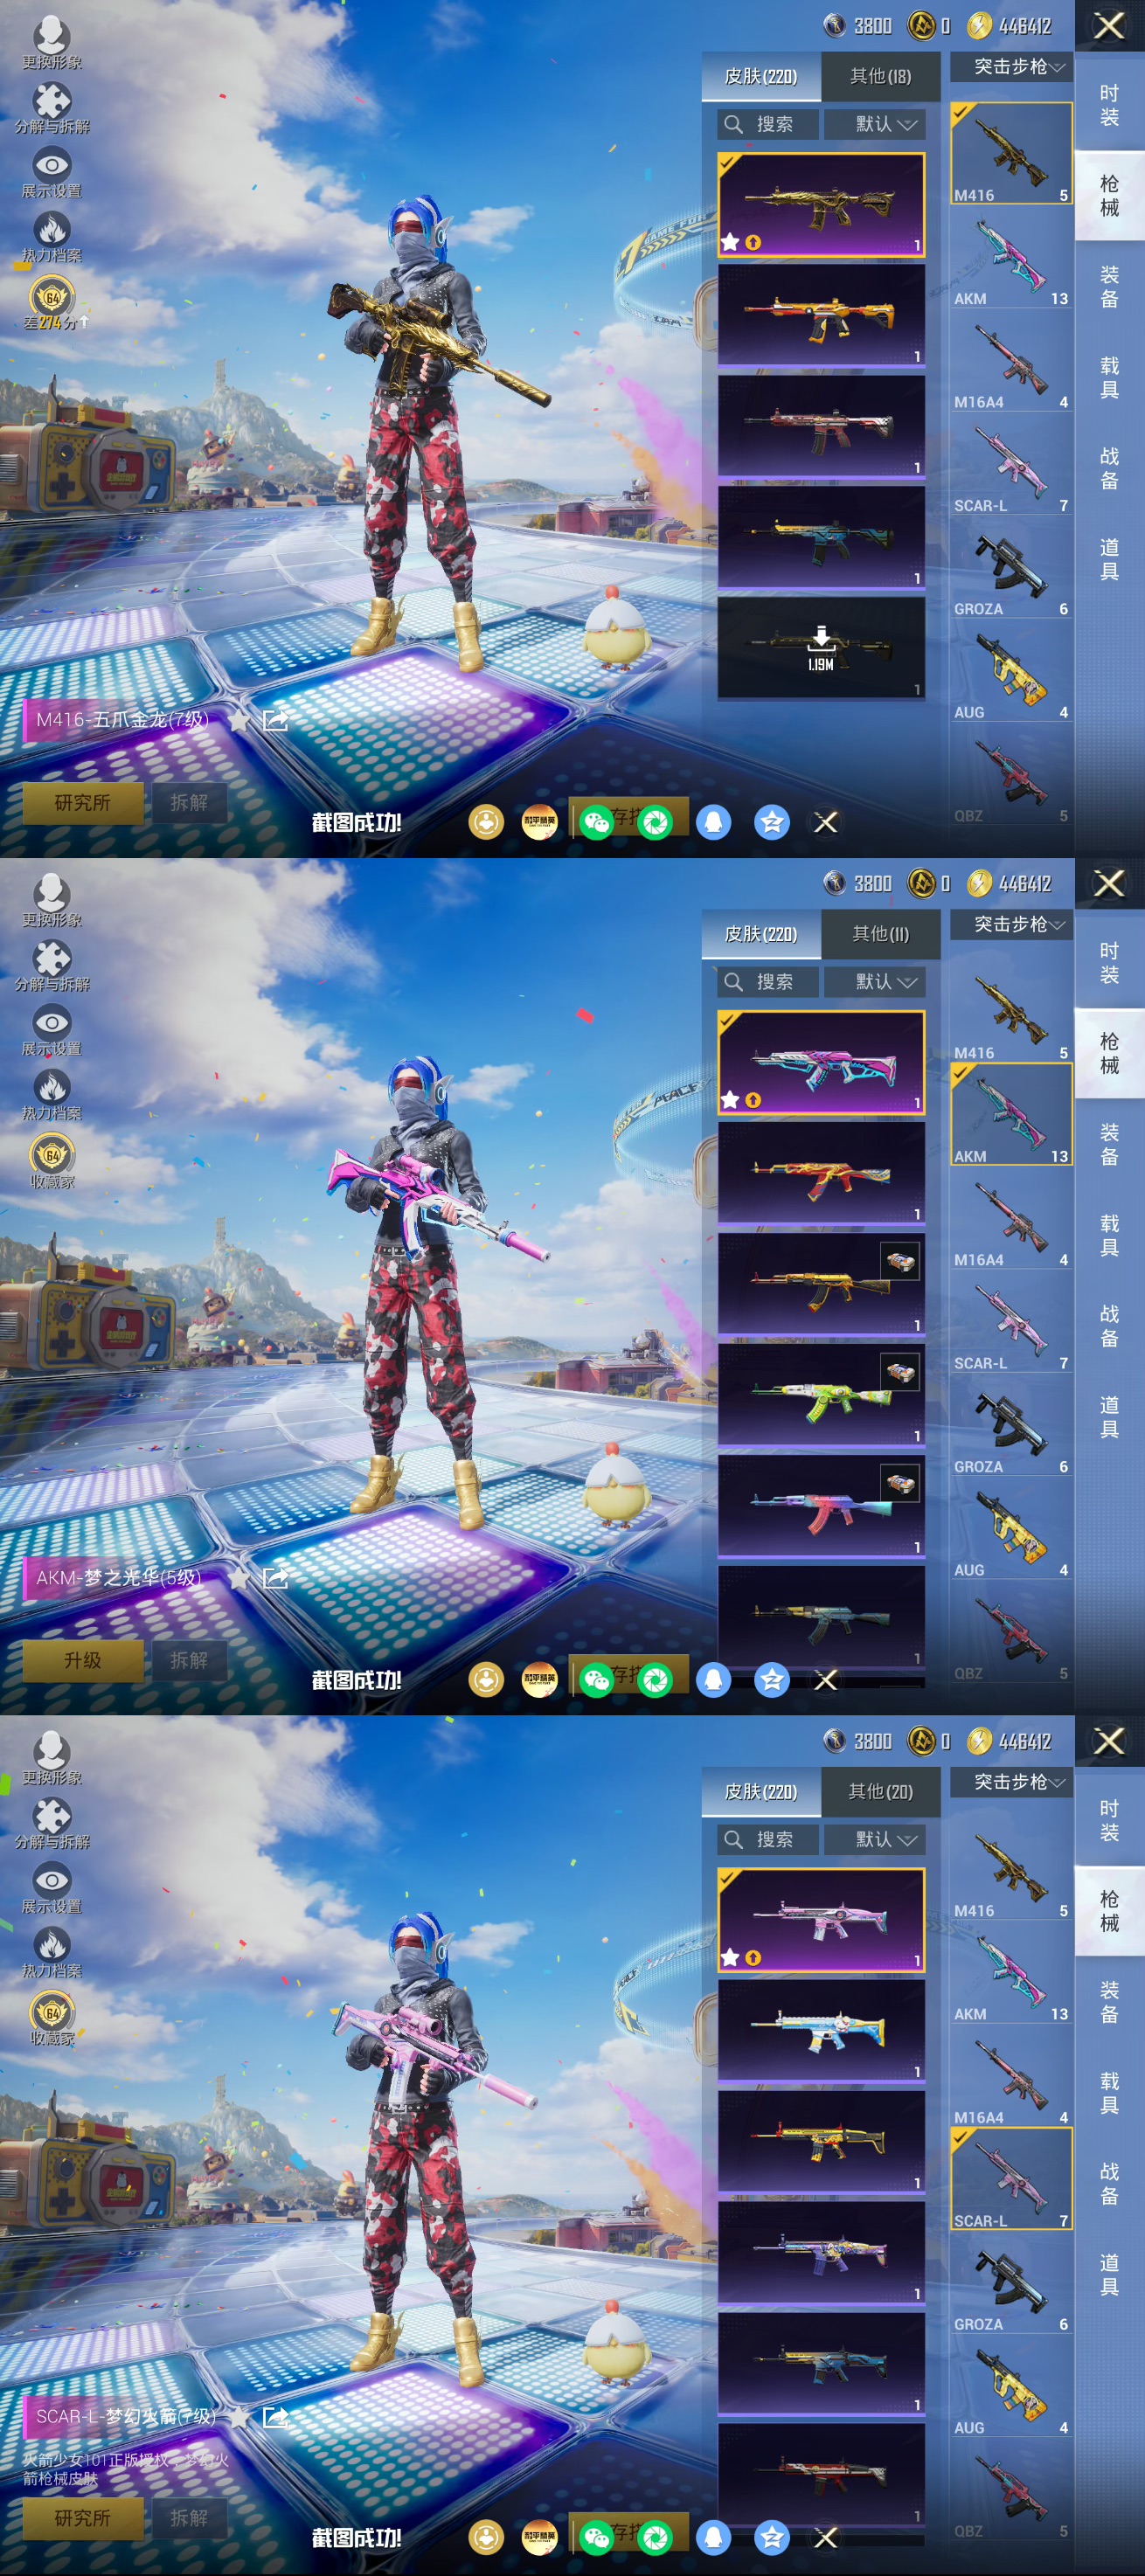This screenshot has height=2576, width=1145.
Task: Expand the 默认 sort dropdown beside 其他(20)
Action: (x=874, y=1840)
